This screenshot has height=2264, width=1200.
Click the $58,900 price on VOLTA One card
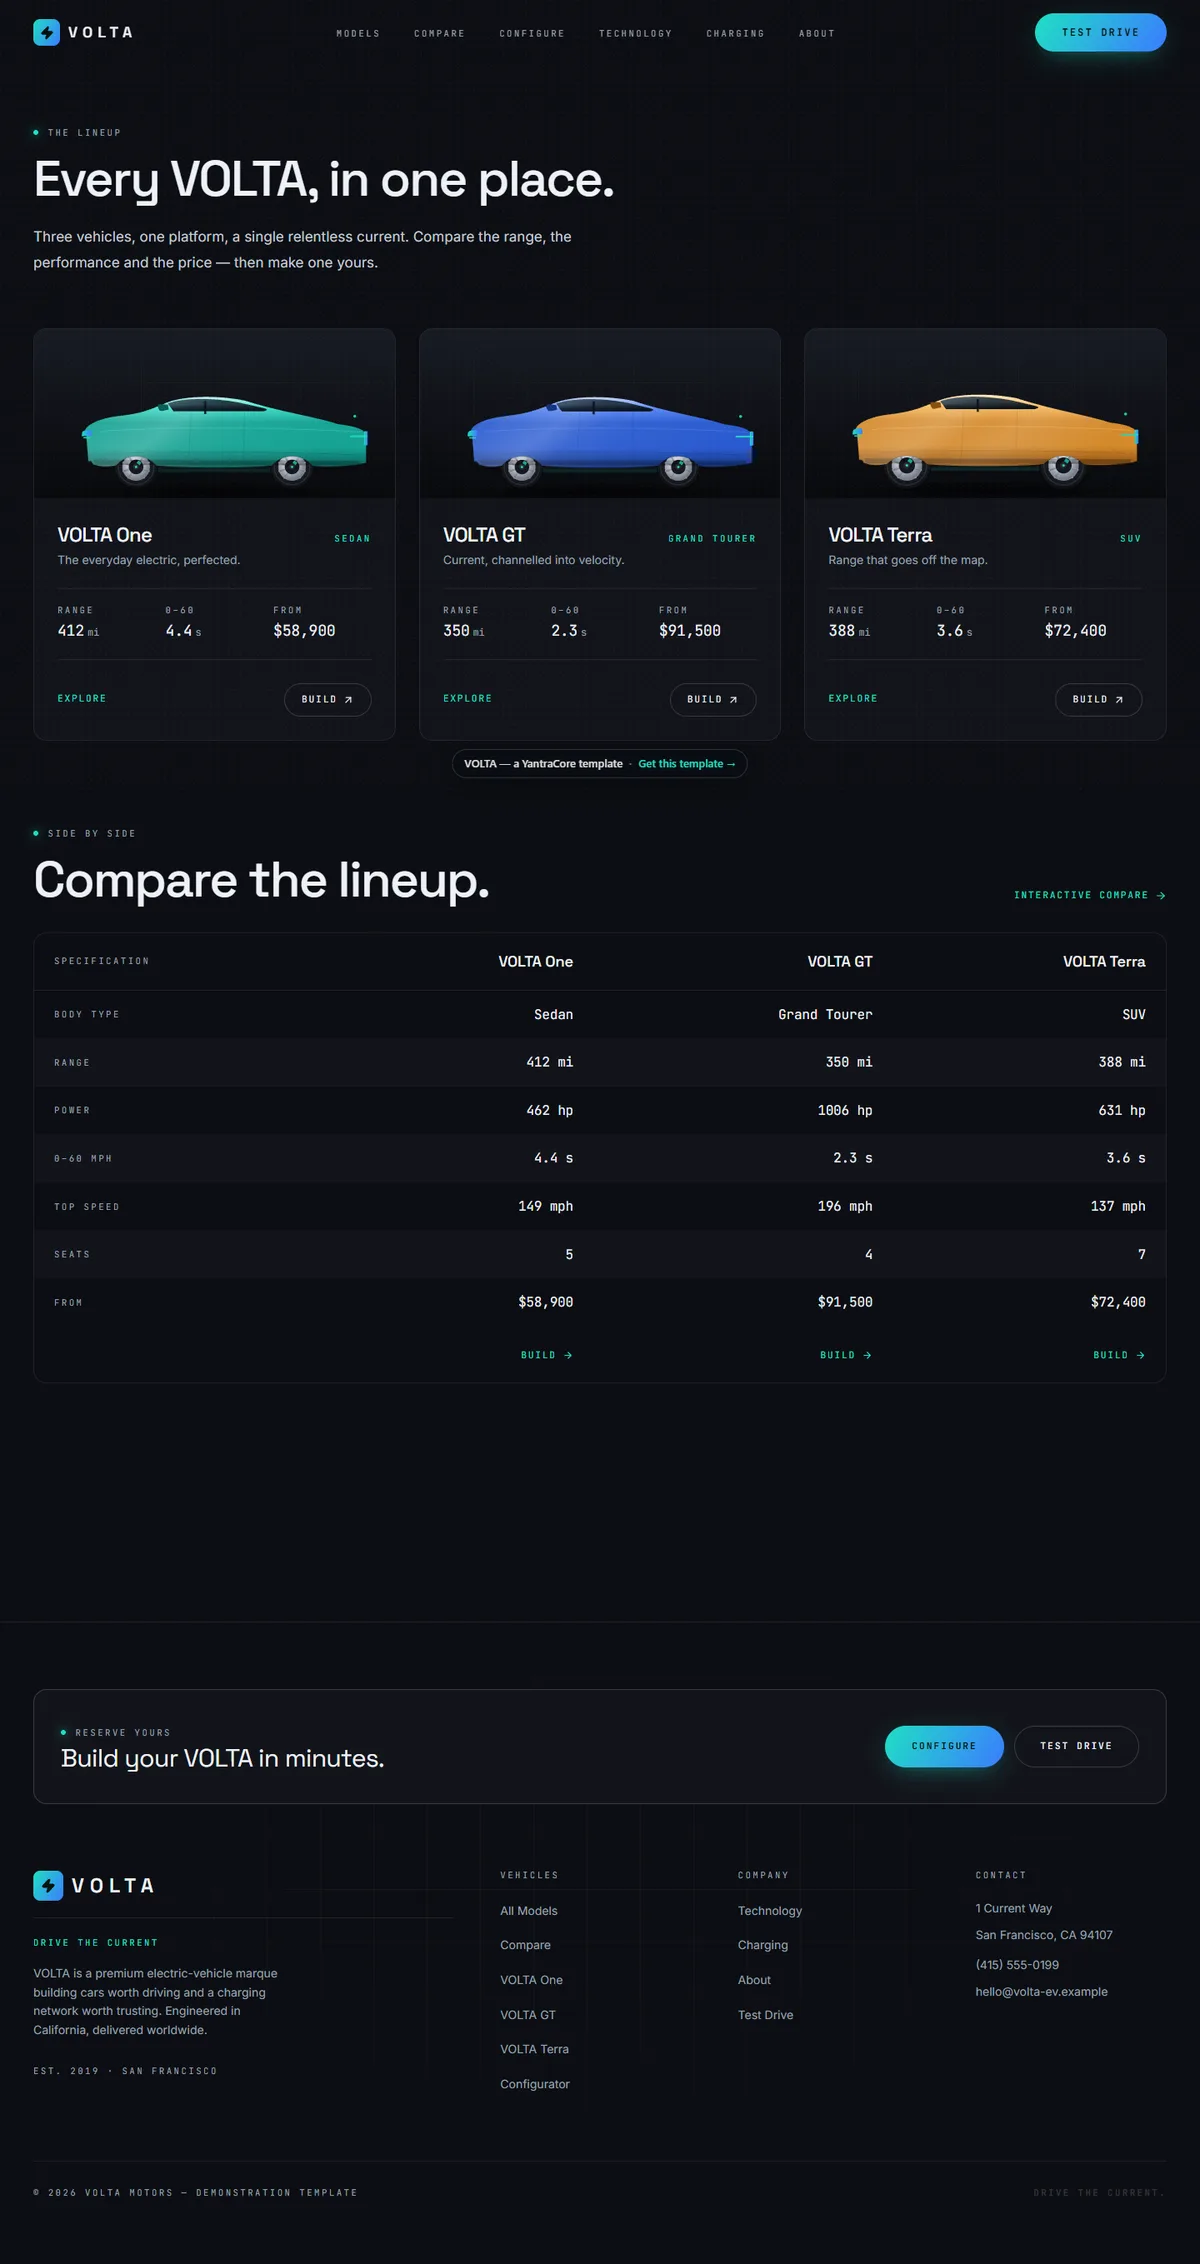[304, 631]
